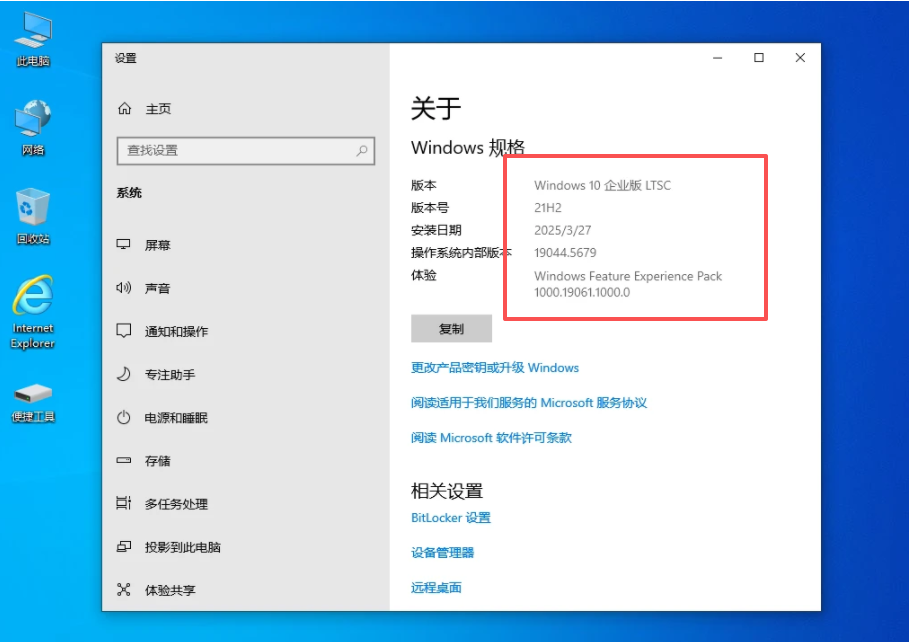Click the Windows 规格 heading
Viewport: 909px width, 642px height.
click(x=468, y=147)
